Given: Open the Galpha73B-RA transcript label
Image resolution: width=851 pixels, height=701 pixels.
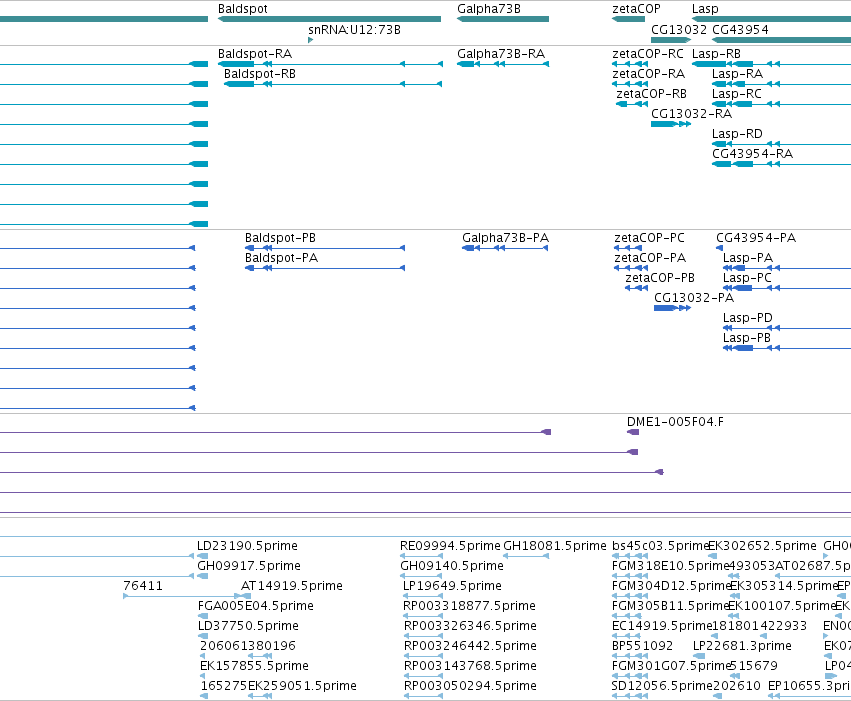Looking at the screenshot, I should 501,54.
